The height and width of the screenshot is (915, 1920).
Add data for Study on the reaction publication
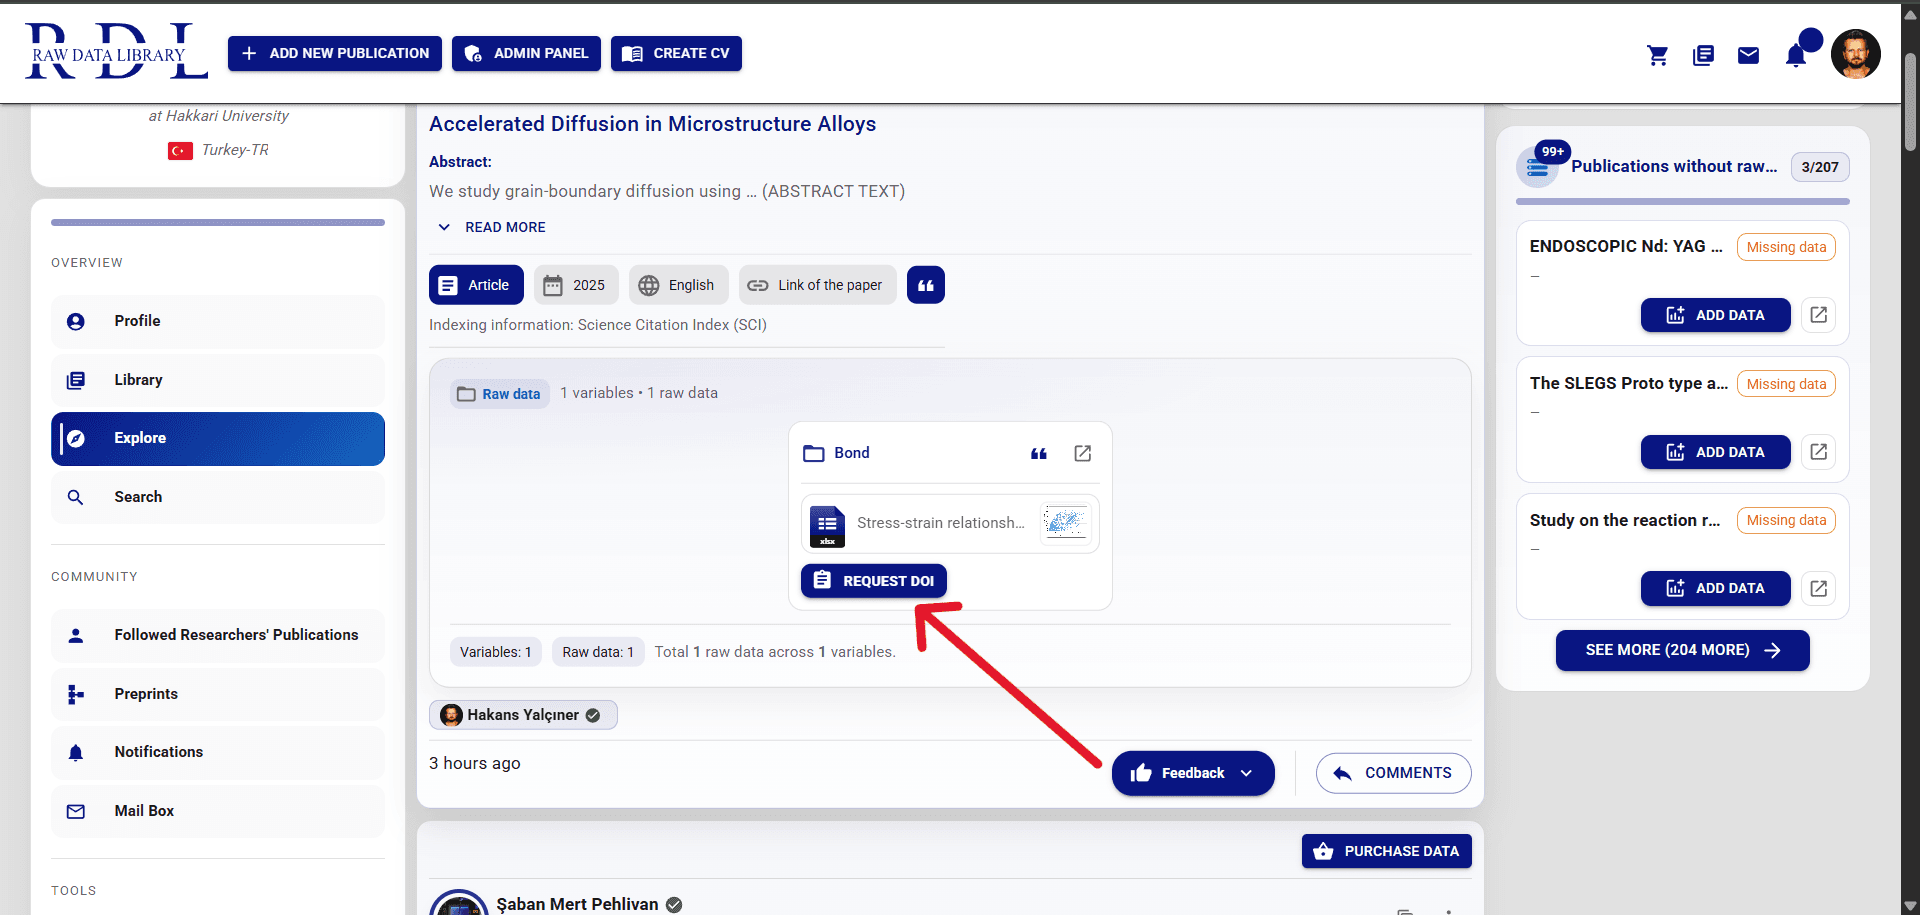(x=1715, y=589)
